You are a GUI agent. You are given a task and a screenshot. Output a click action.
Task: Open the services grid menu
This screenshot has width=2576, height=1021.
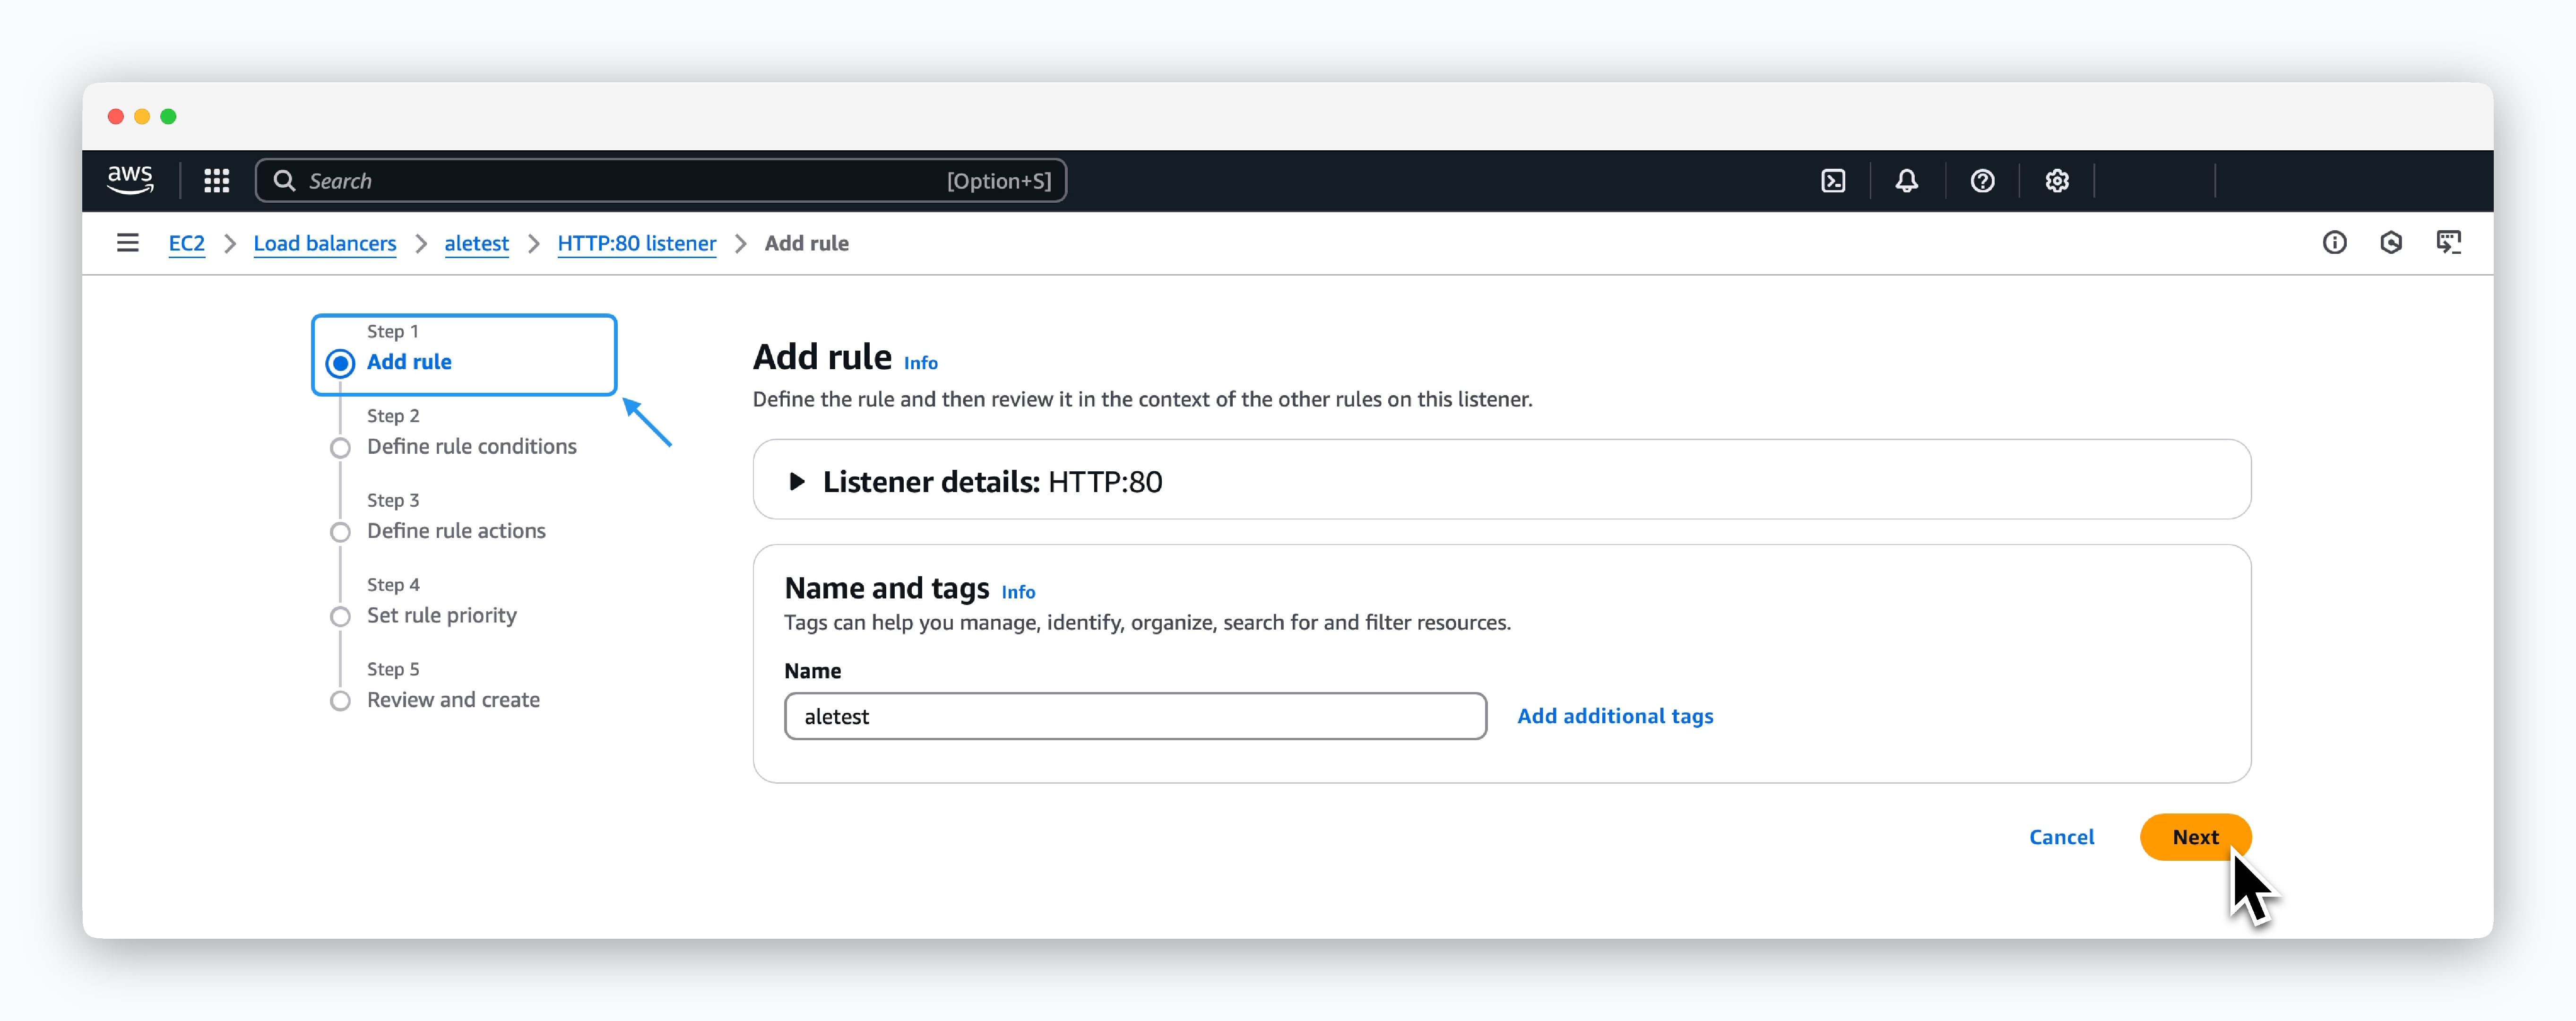point(217,181)
